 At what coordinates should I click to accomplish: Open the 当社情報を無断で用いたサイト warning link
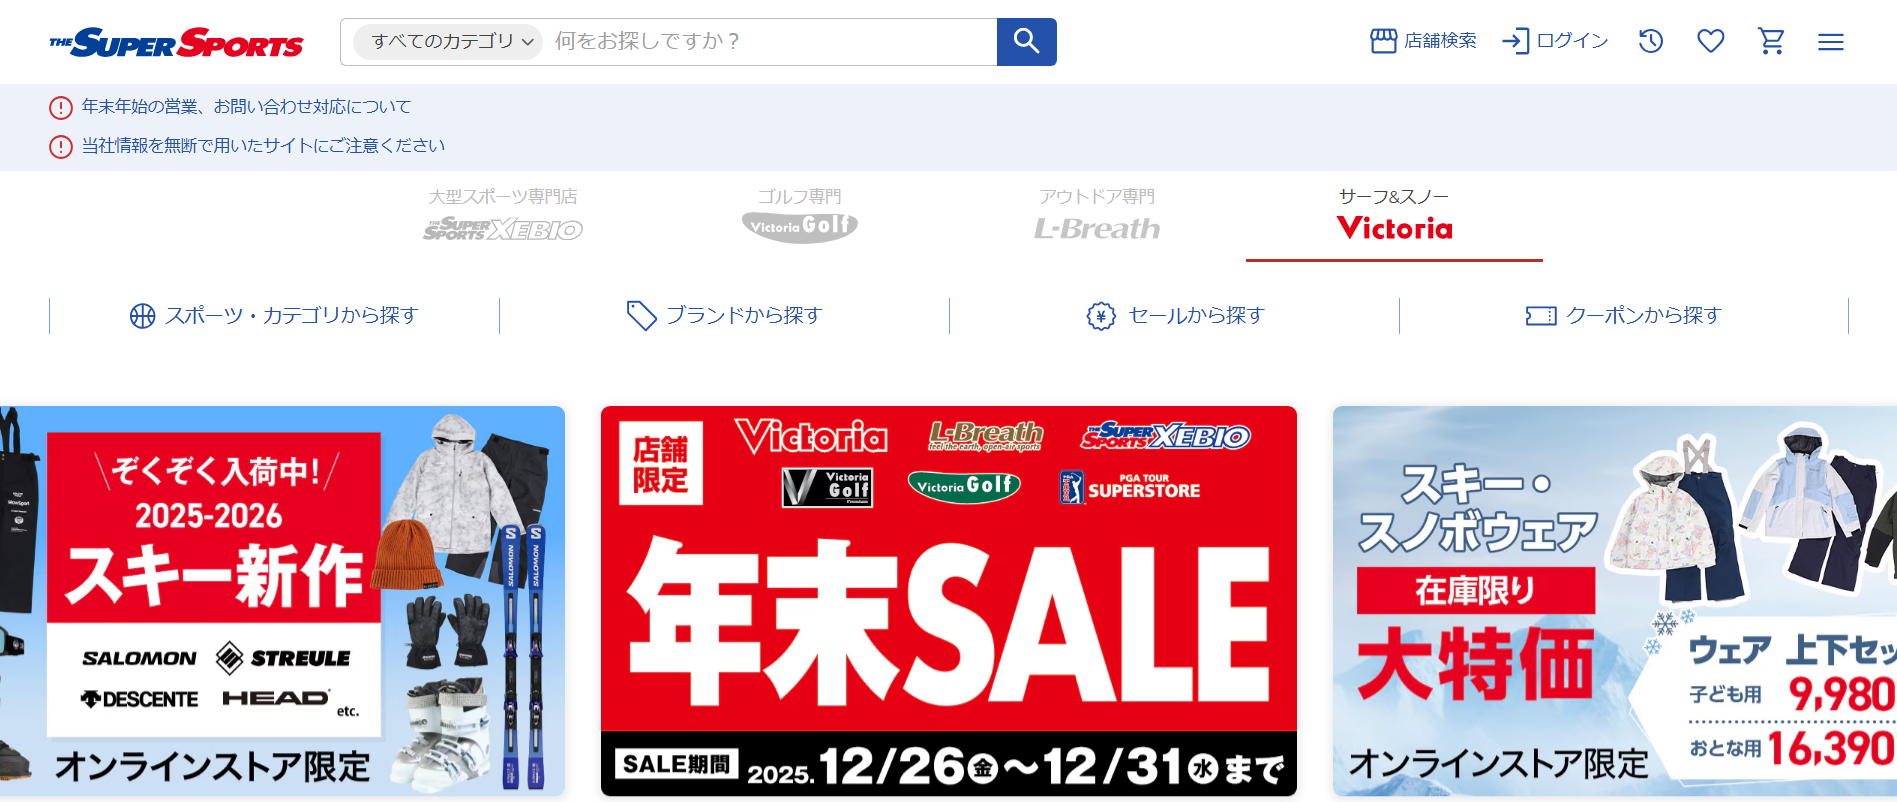263,146
